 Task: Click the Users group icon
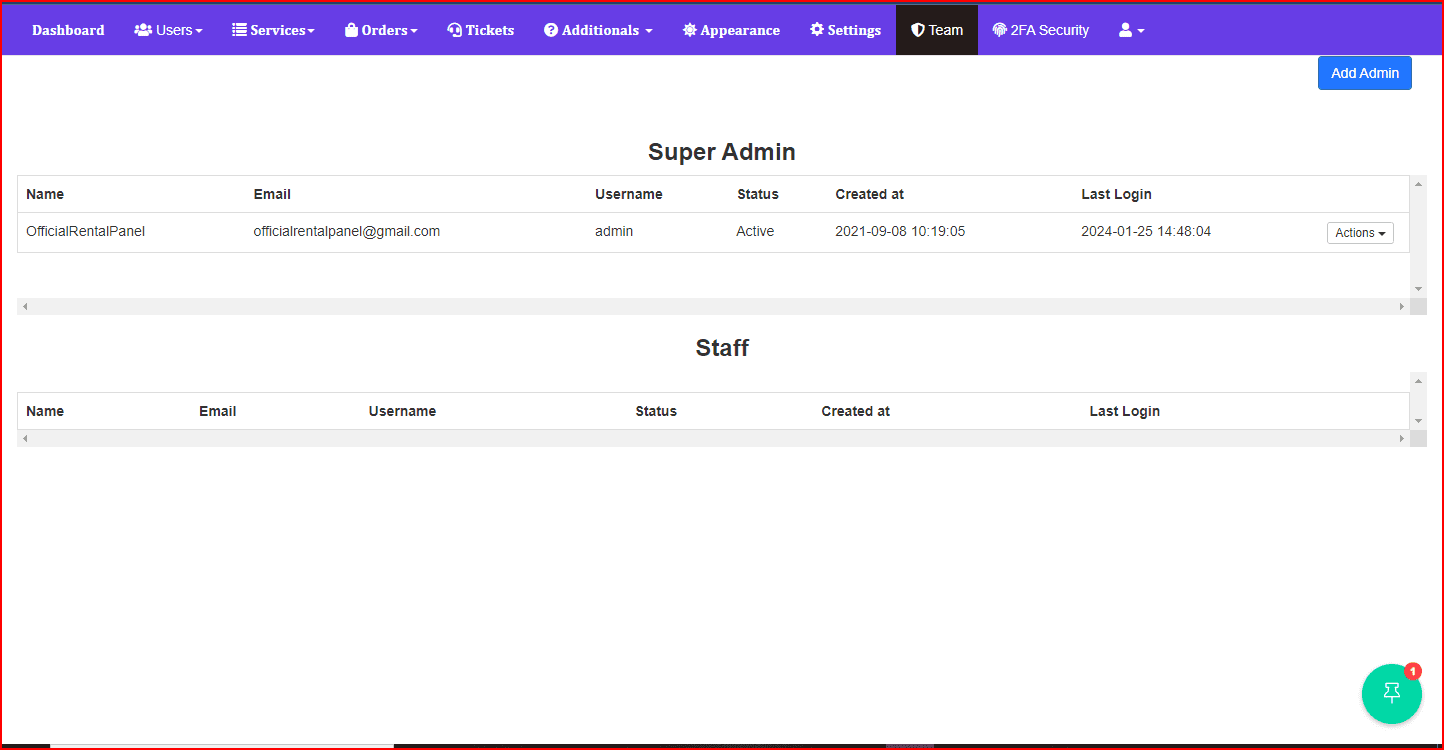click(x=143, y=30)
